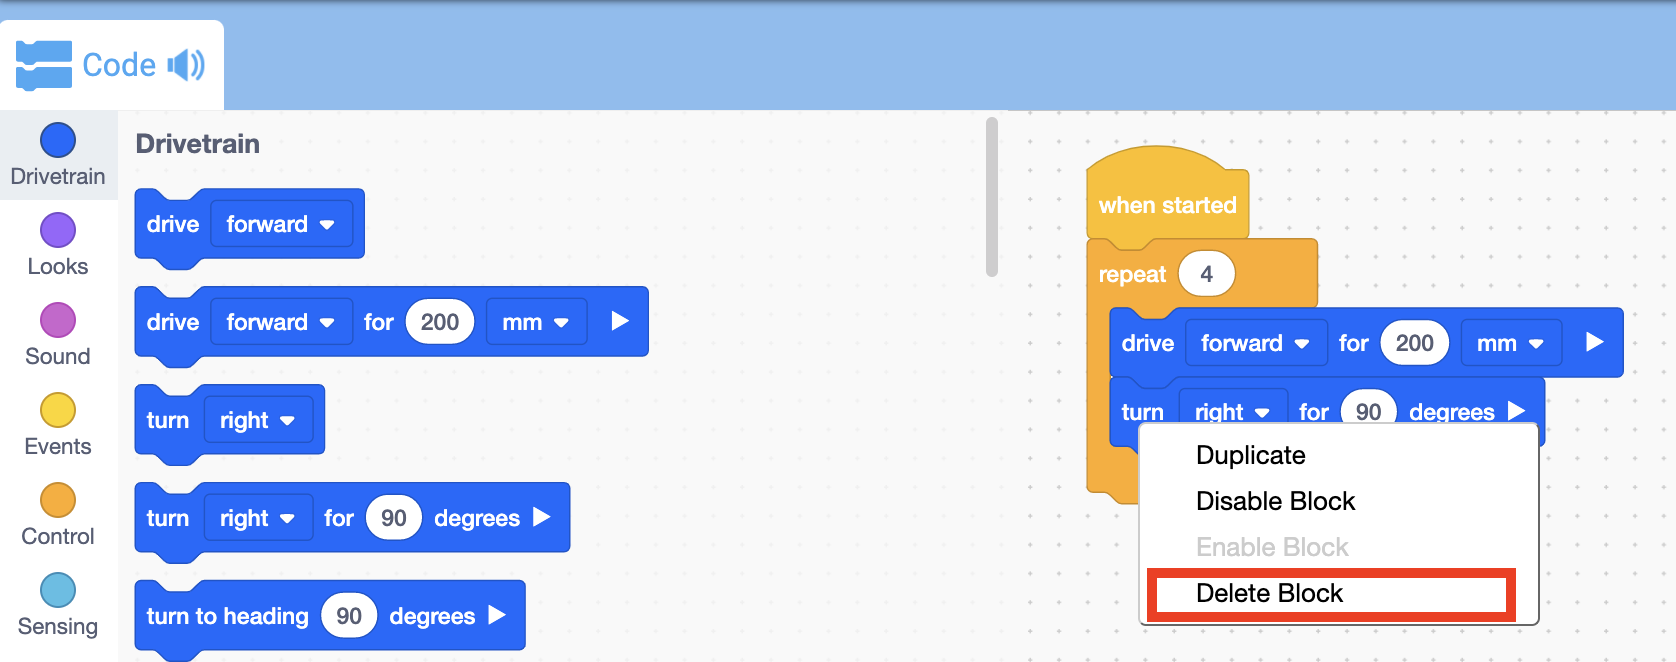Expand arrow on palette turn to heading block
The image size is (1676, 662).
tap(497, 615)
